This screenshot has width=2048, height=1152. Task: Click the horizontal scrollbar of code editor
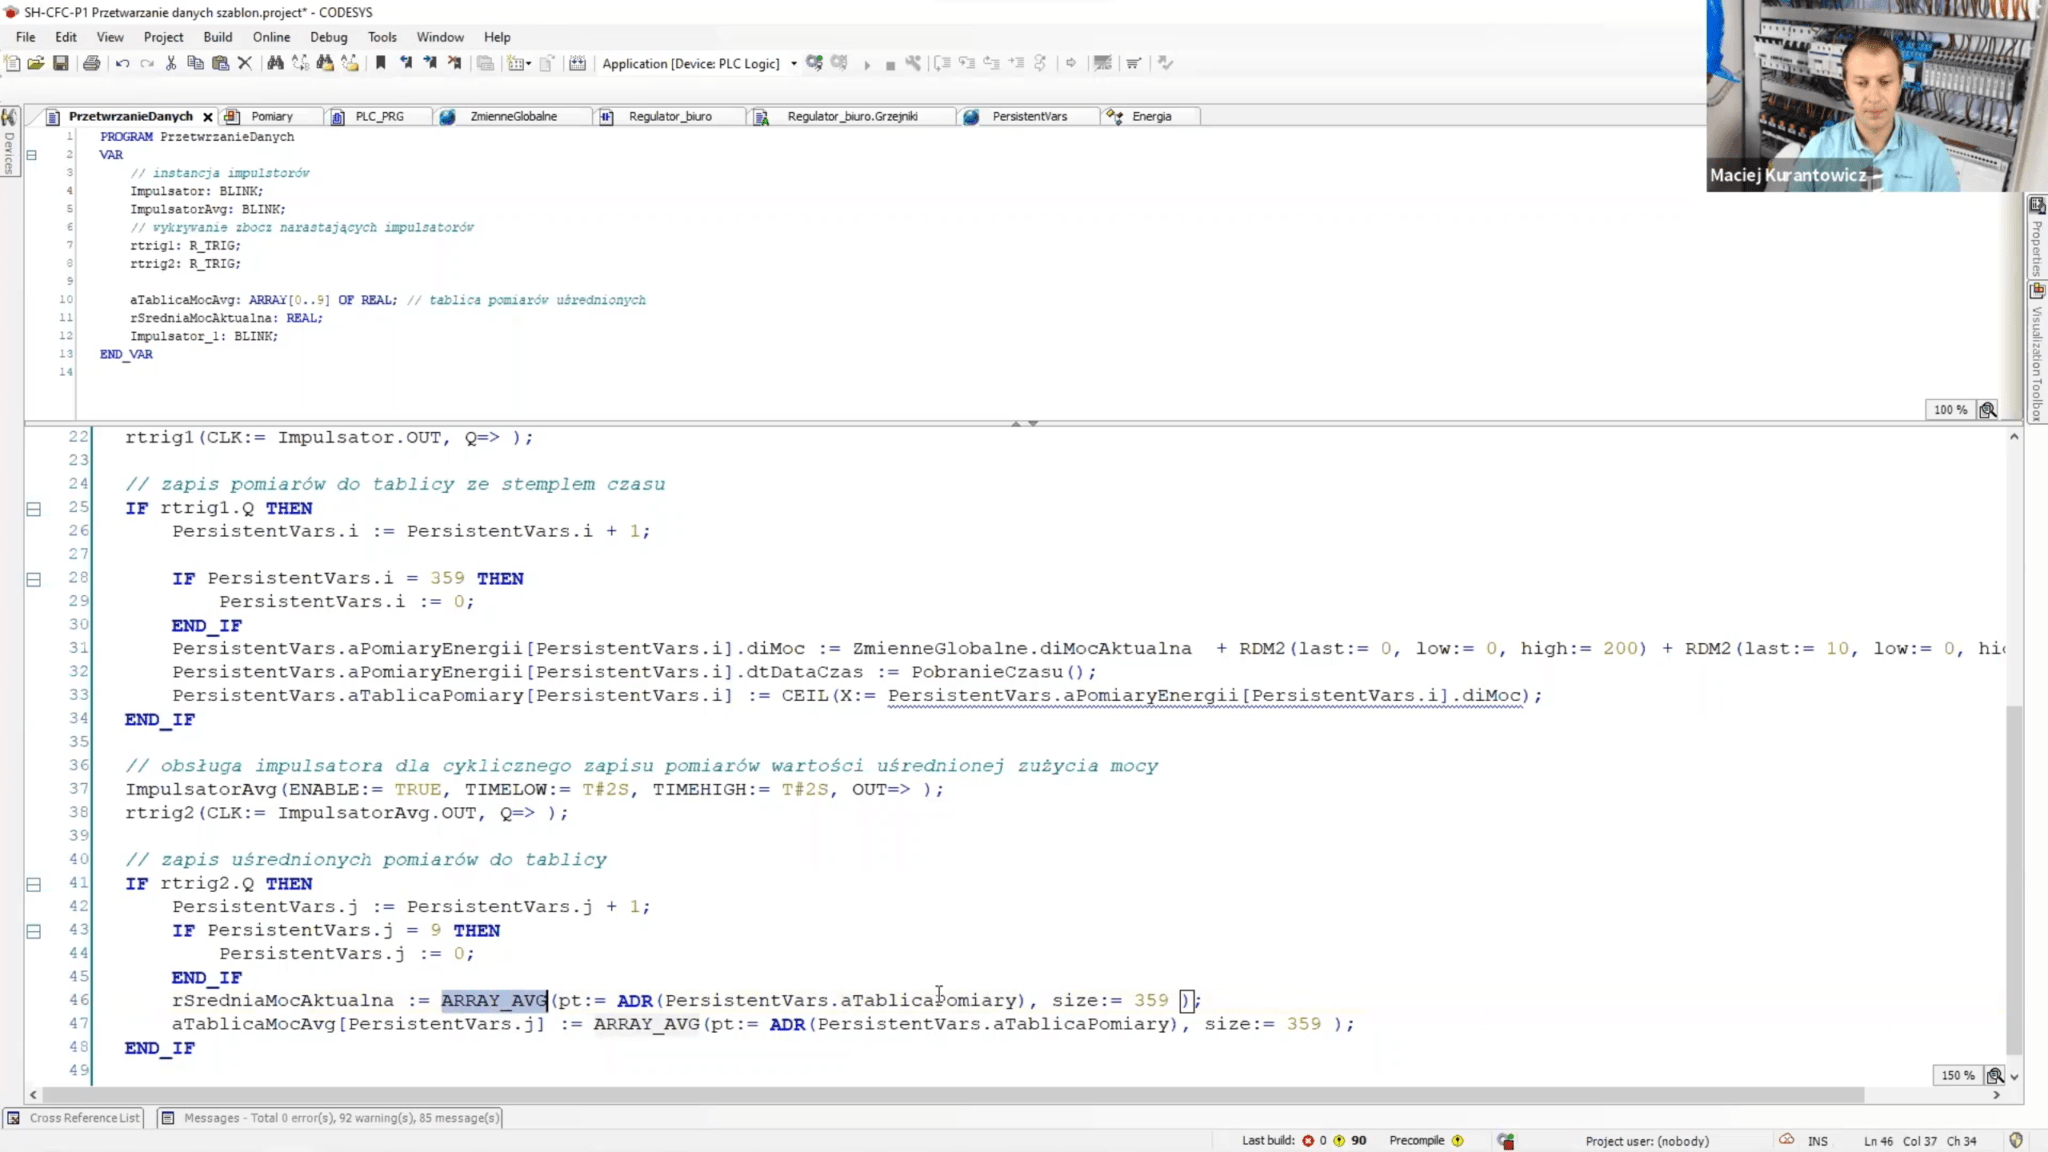click(950, 1095)
